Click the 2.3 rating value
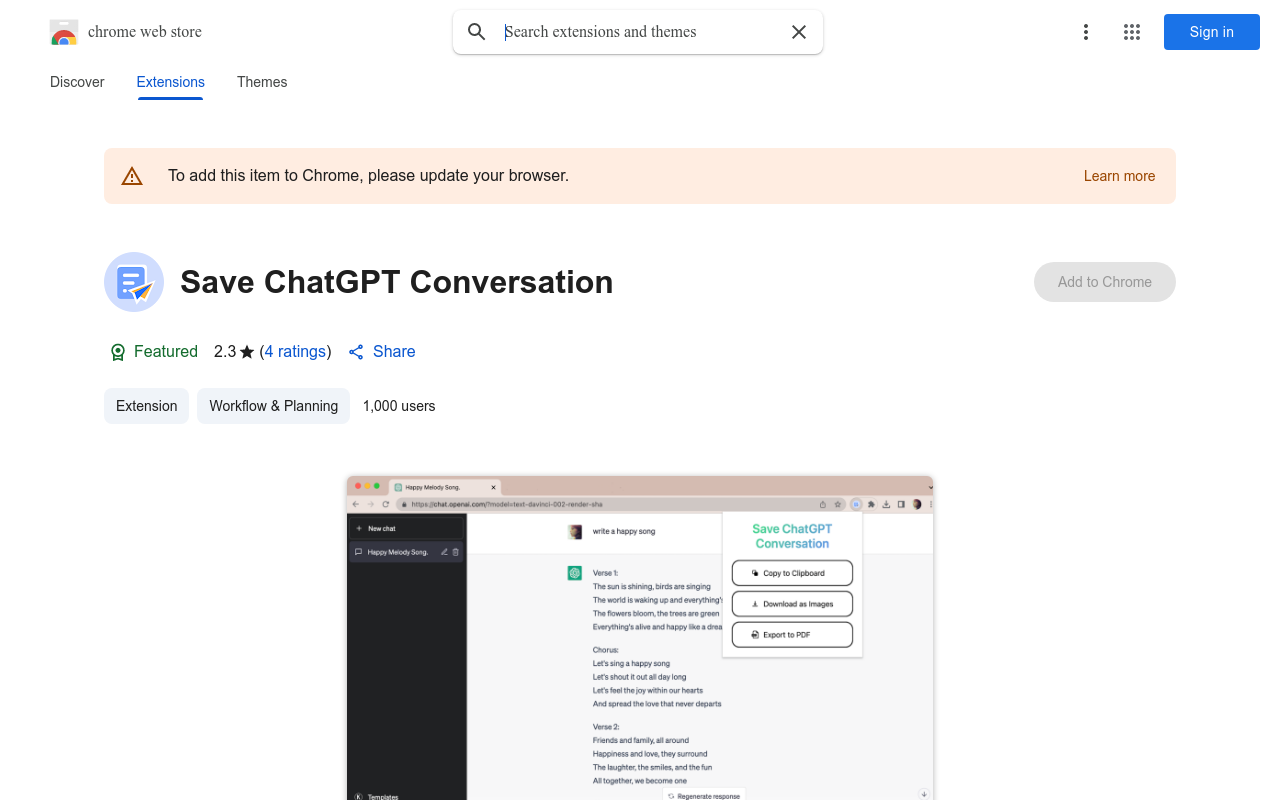1280x800 pixels. (x=225, y=352)
